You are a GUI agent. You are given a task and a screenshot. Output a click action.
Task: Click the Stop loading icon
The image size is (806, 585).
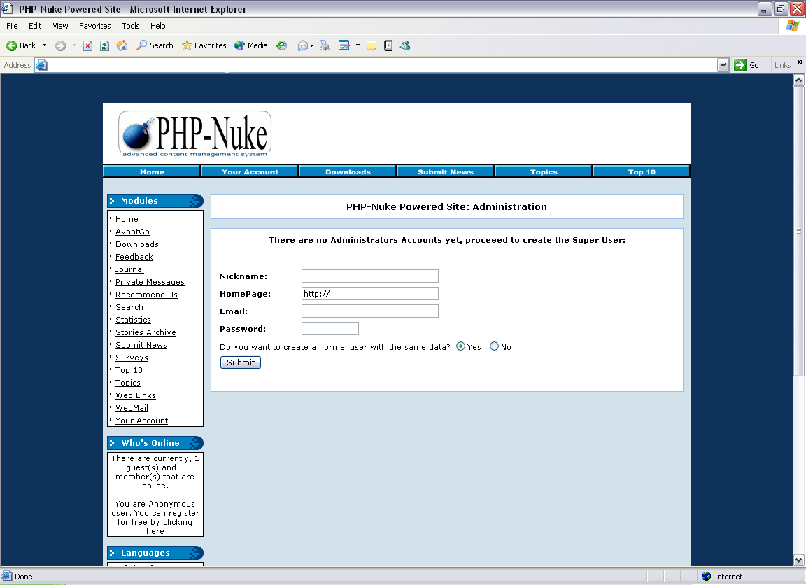[x=88, y=45]
